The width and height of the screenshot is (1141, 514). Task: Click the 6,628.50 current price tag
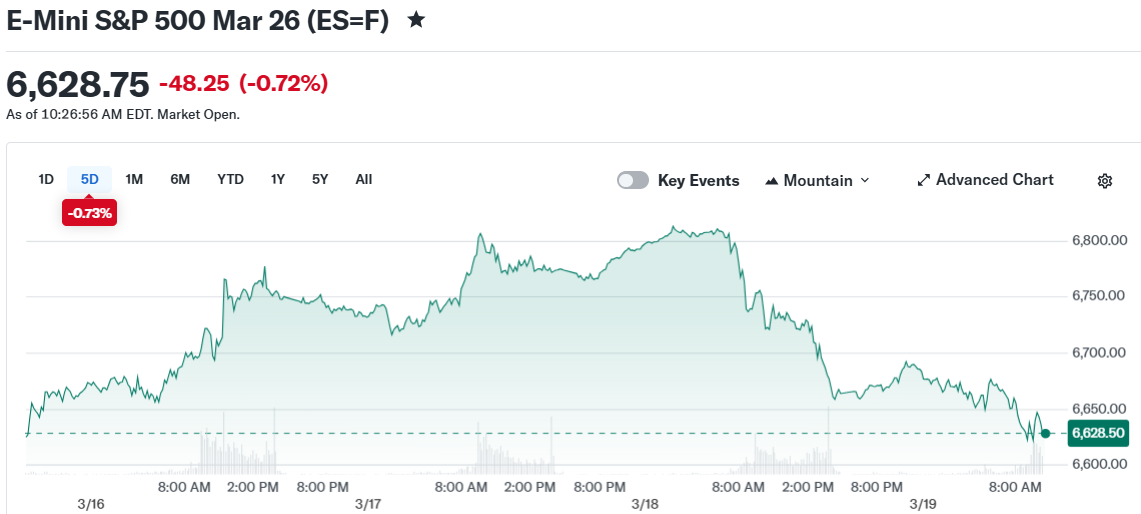tap(1098, 433)
